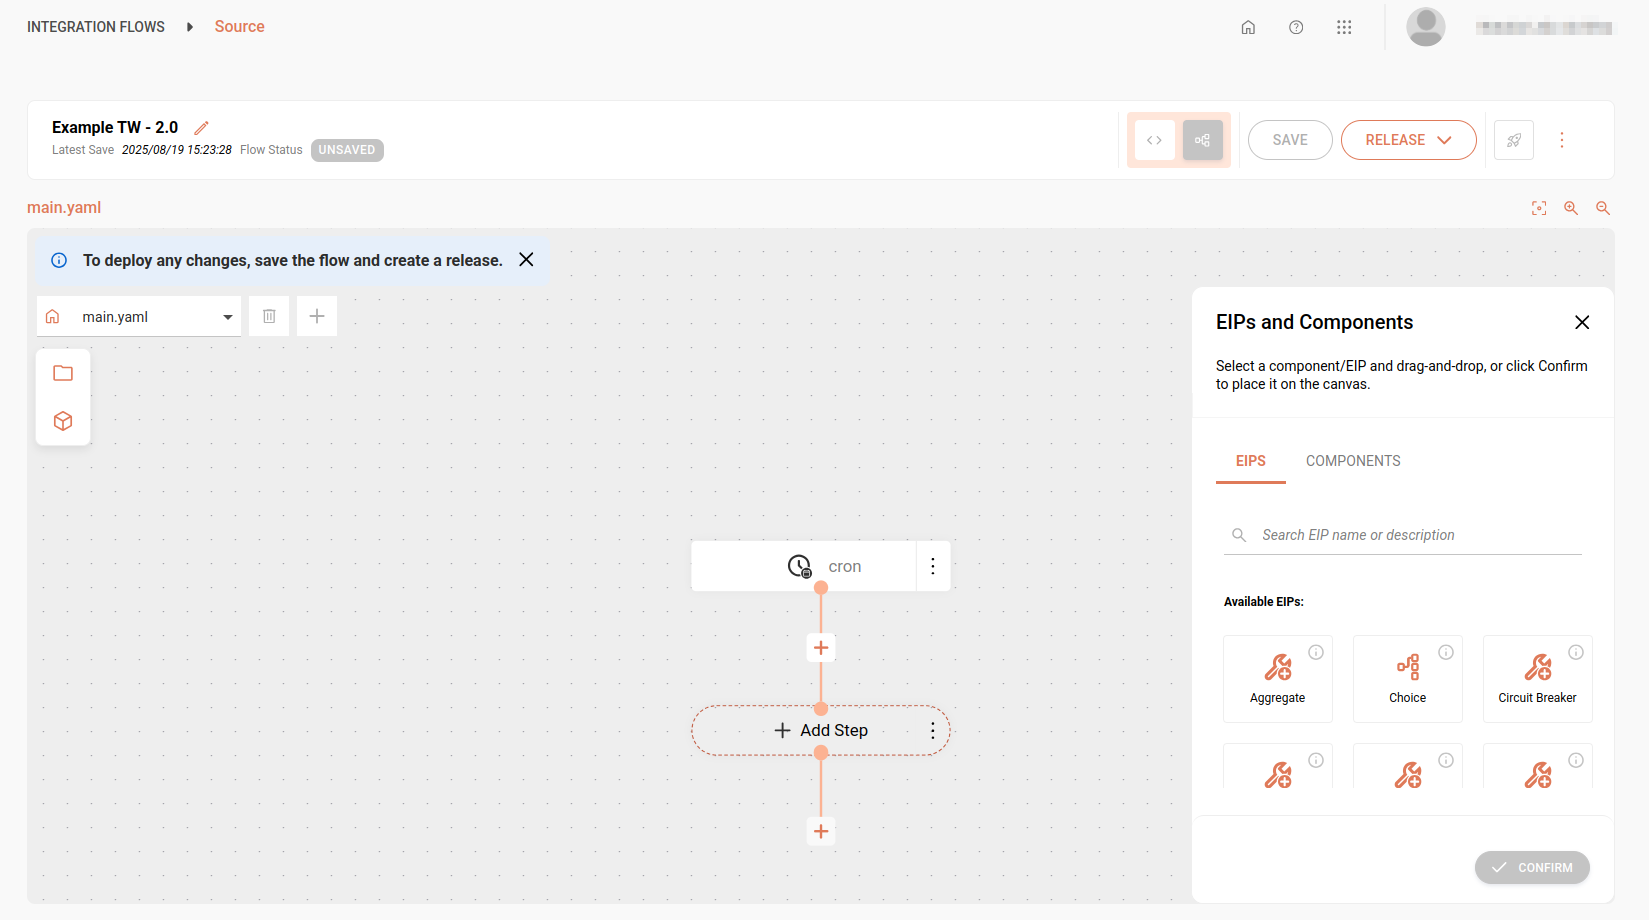Click the rocket deploy icon

(1513, 140)
